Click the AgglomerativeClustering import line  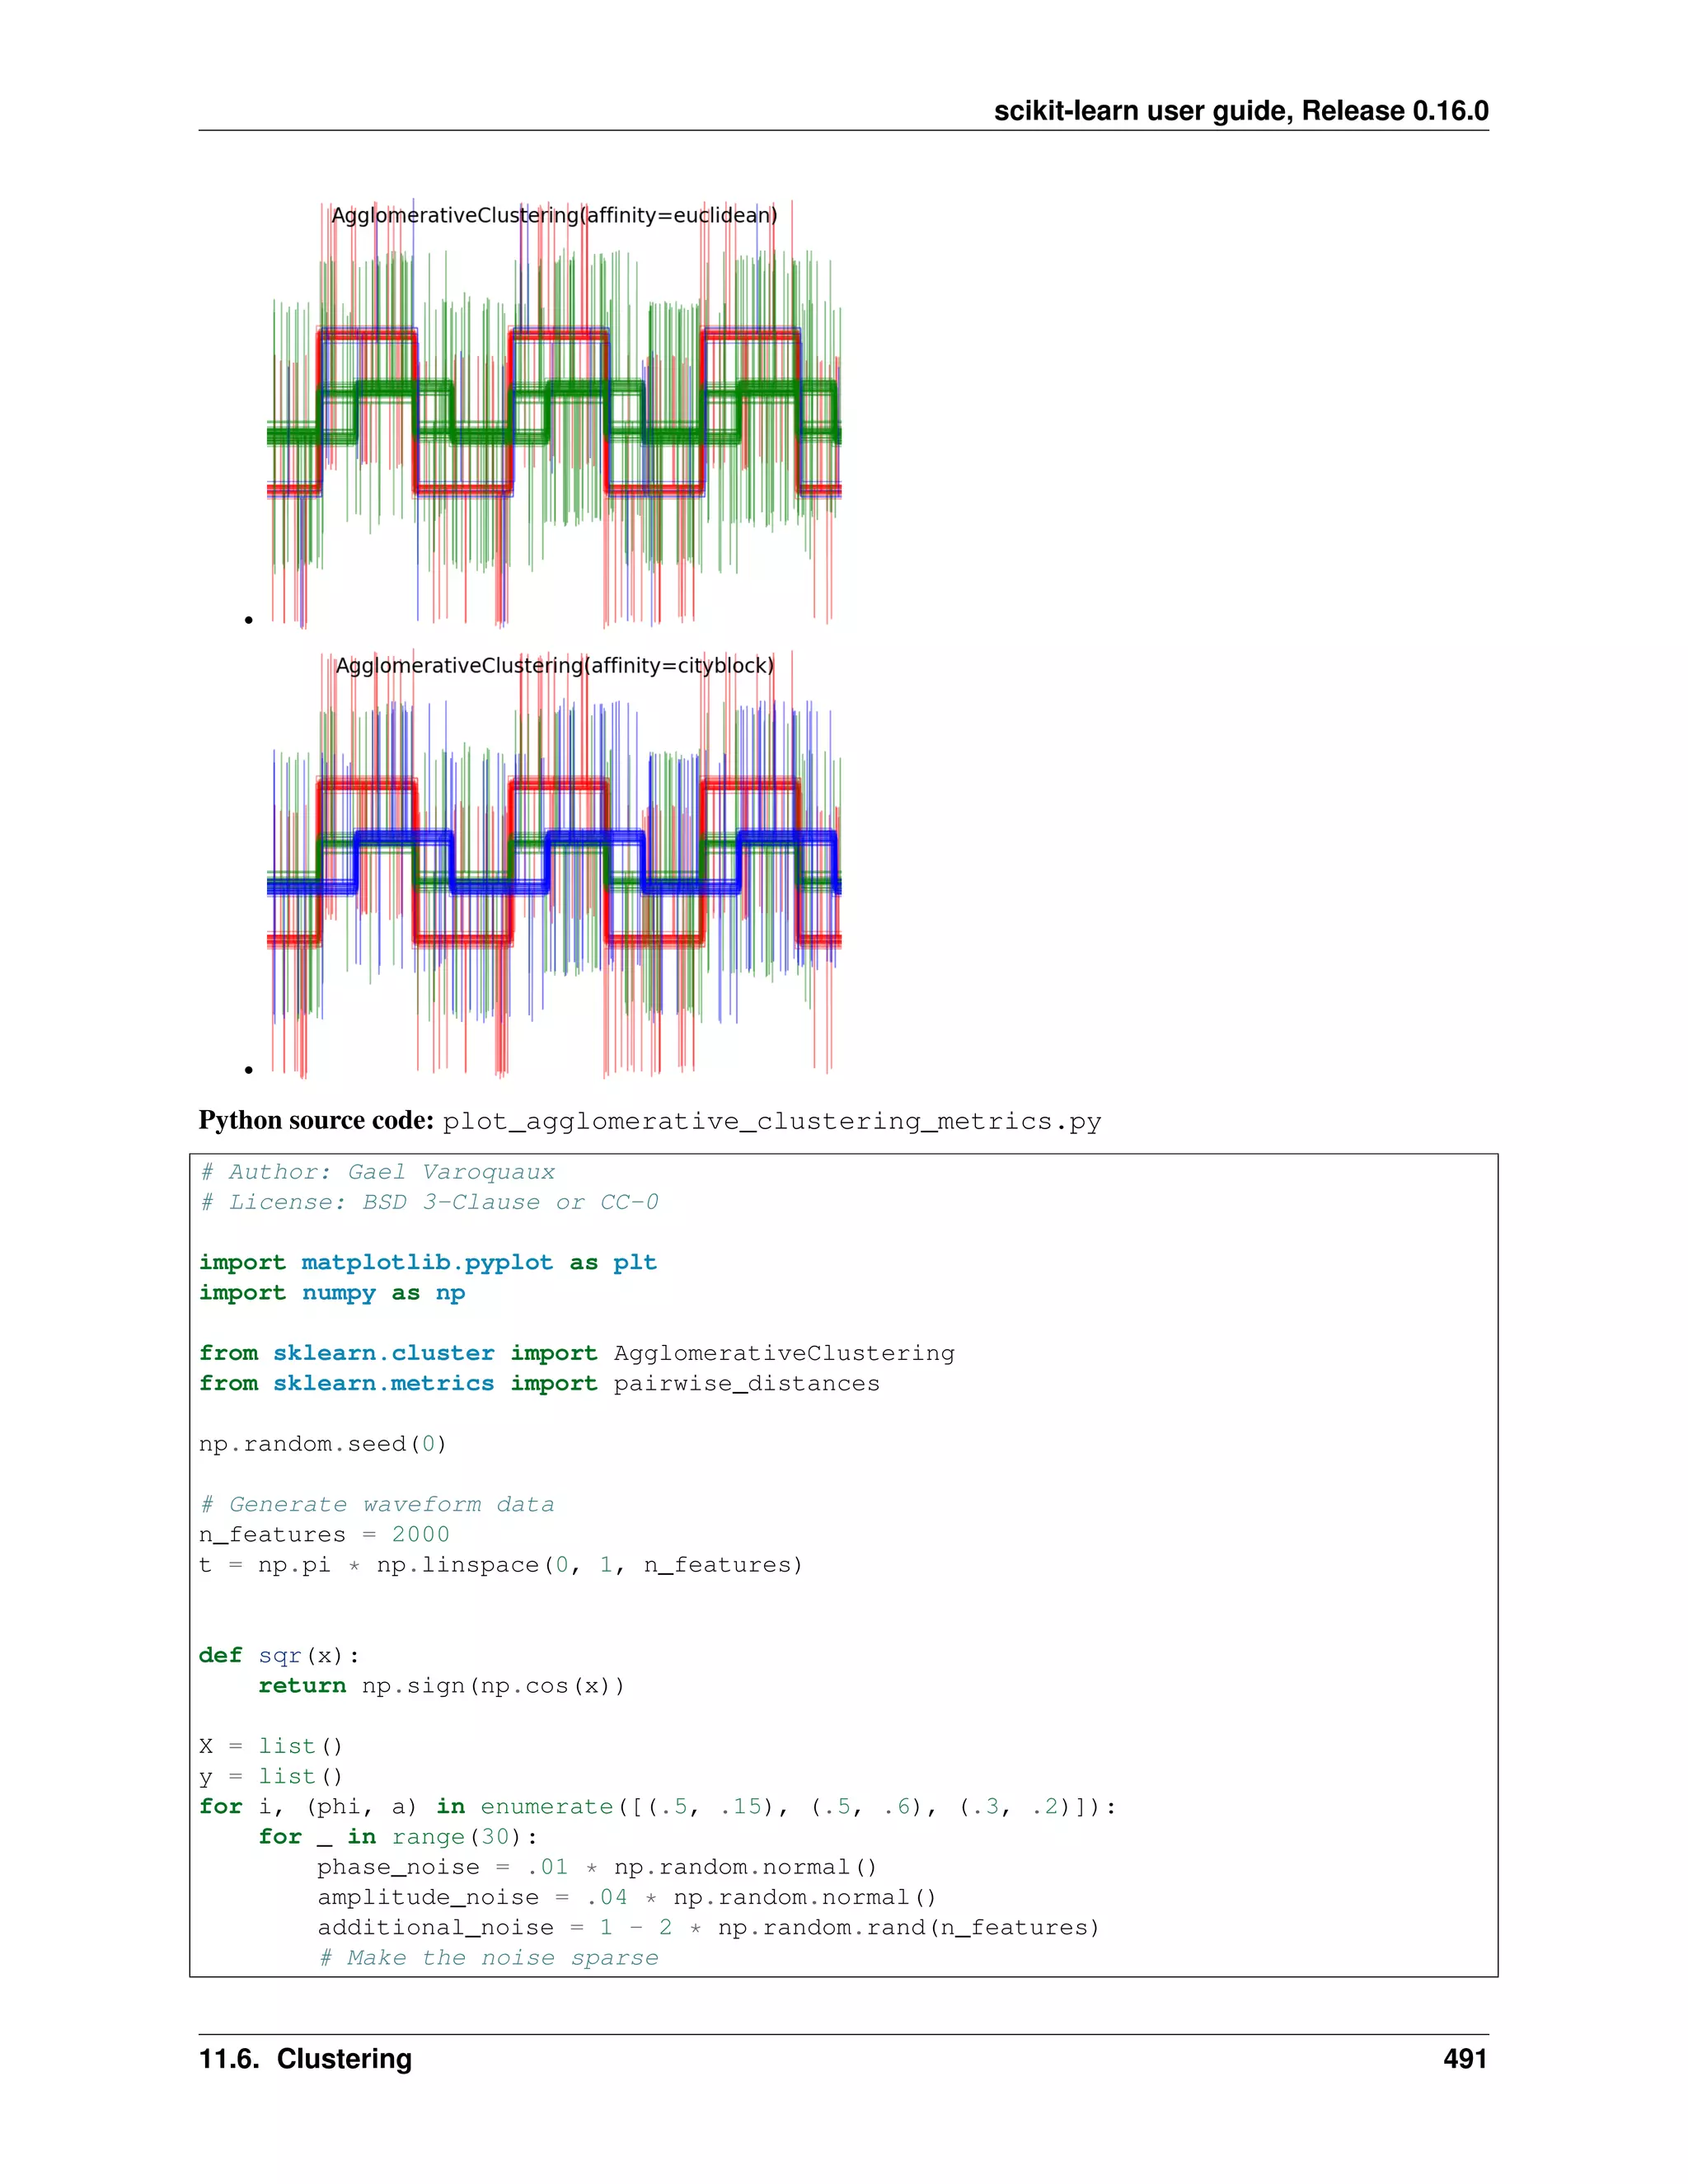click(x=577, y=1353)
